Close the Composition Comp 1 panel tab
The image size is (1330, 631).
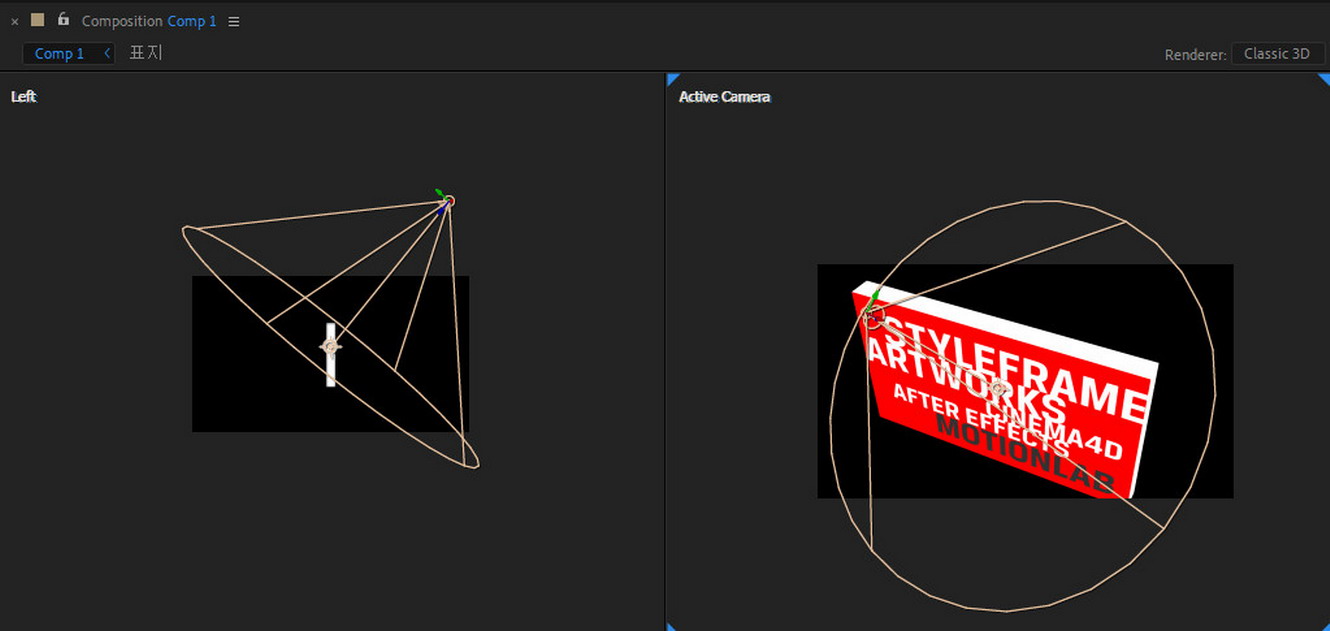14,21
